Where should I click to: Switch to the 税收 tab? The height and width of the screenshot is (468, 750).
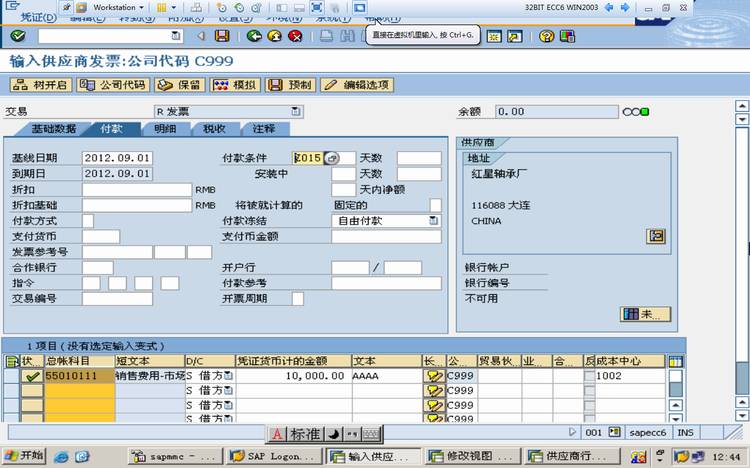pyautogui.click(x=214, y=129)
